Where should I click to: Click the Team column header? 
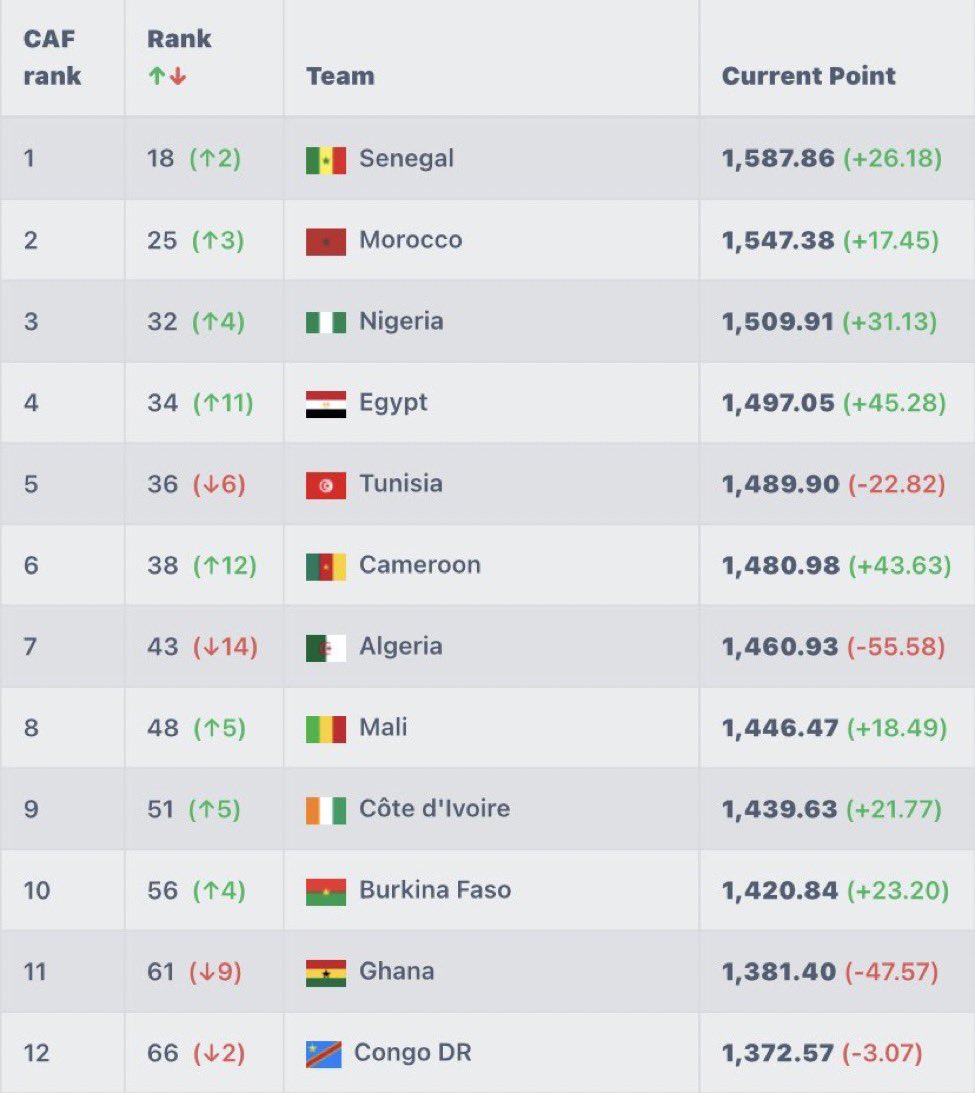(x=340, y=76)
